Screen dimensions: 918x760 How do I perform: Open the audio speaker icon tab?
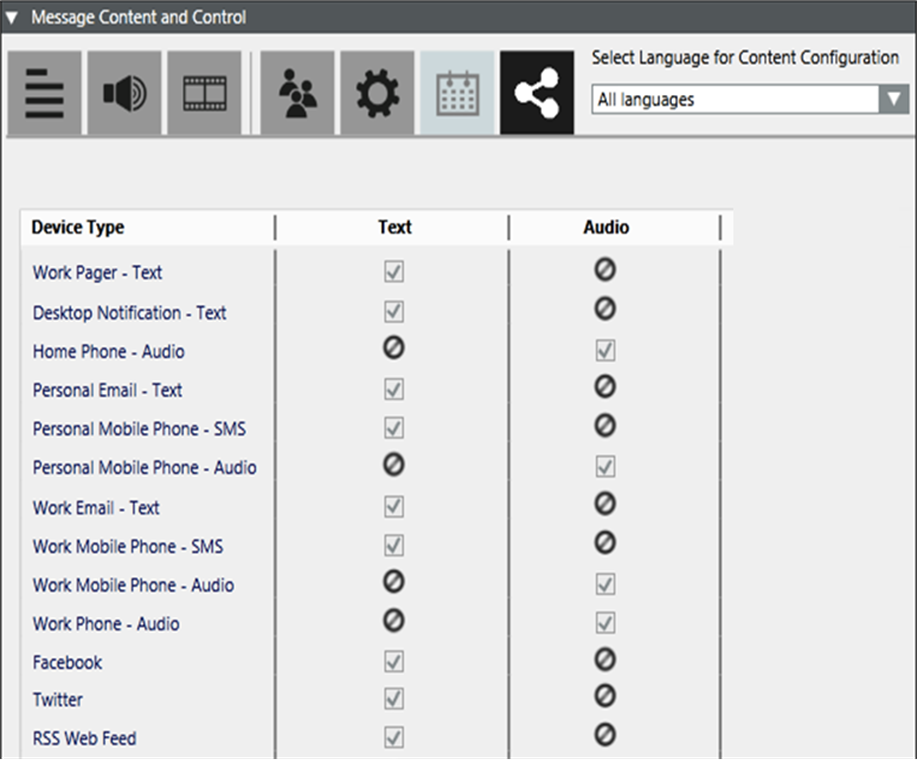124,93
